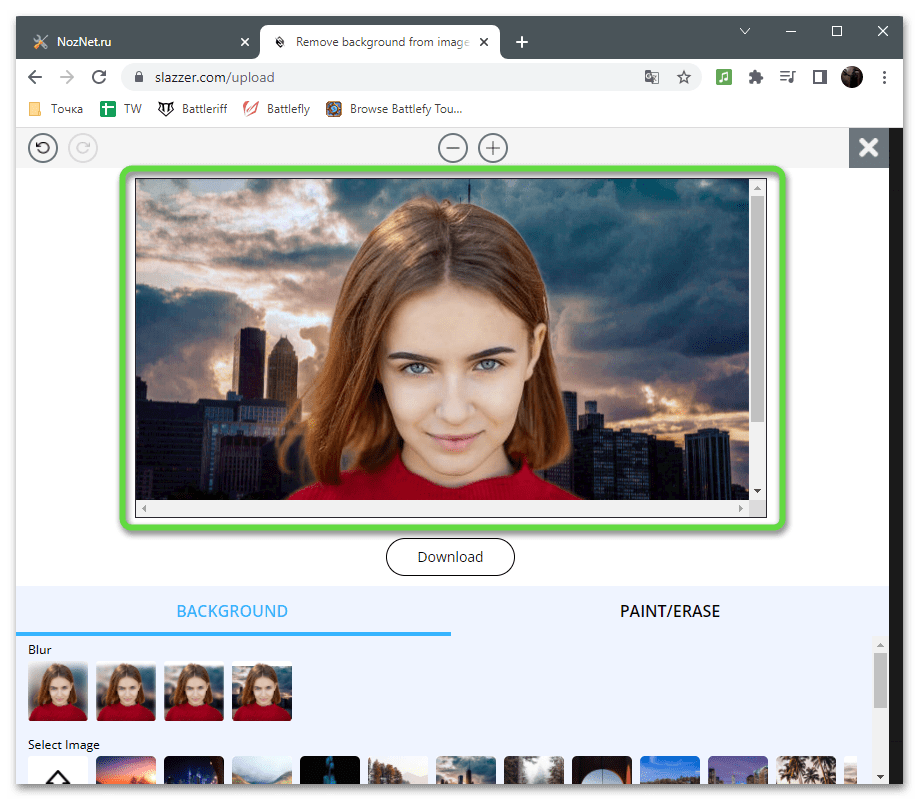Click the zoom in plus icon
The height and width of the screenshot is (800, 919).
click(x=492, y=149)
